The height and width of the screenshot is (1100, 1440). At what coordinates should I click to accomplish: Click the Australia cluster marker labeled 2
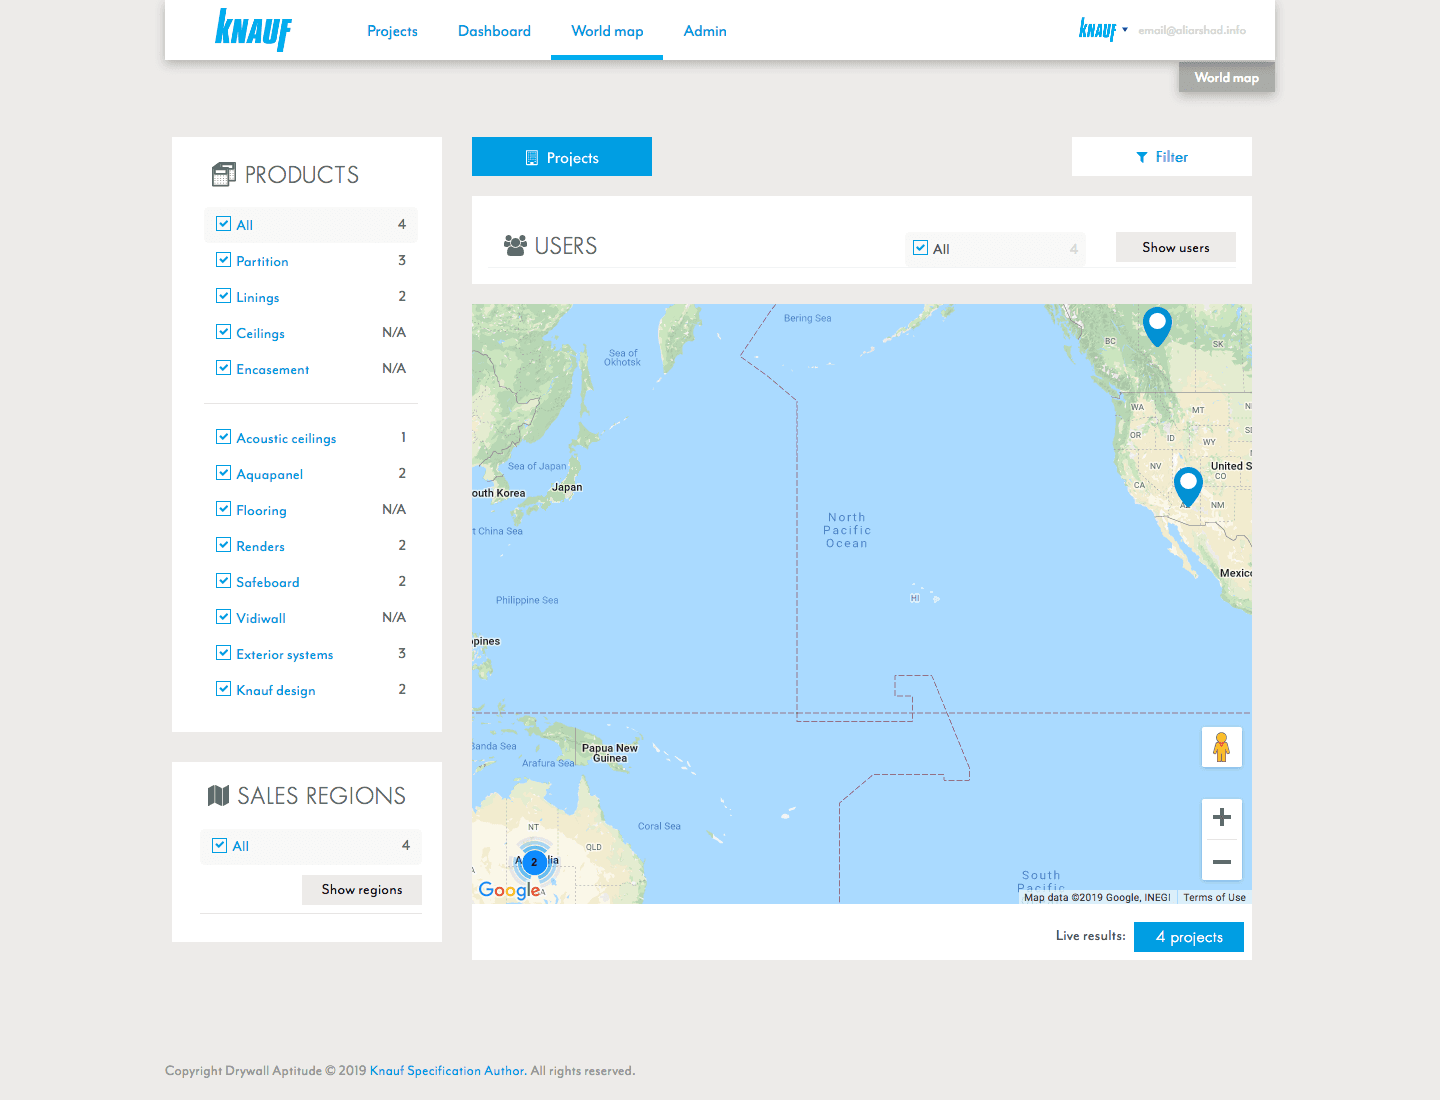click(x=534, y=862)
